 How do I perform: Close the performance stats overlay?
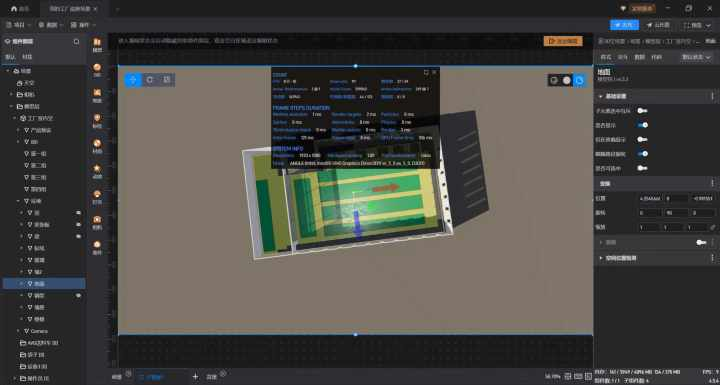pyautogui.click(x=434, y=72)
